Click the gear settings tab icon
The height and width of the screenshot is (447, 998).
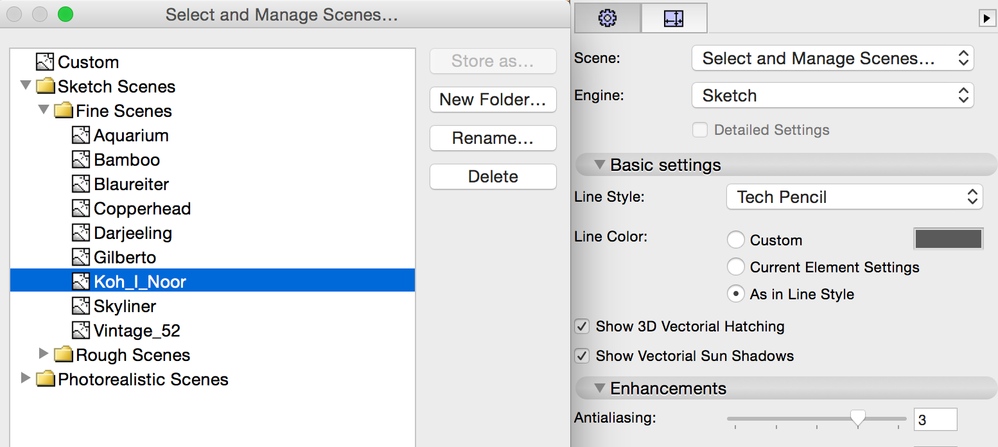607,18
